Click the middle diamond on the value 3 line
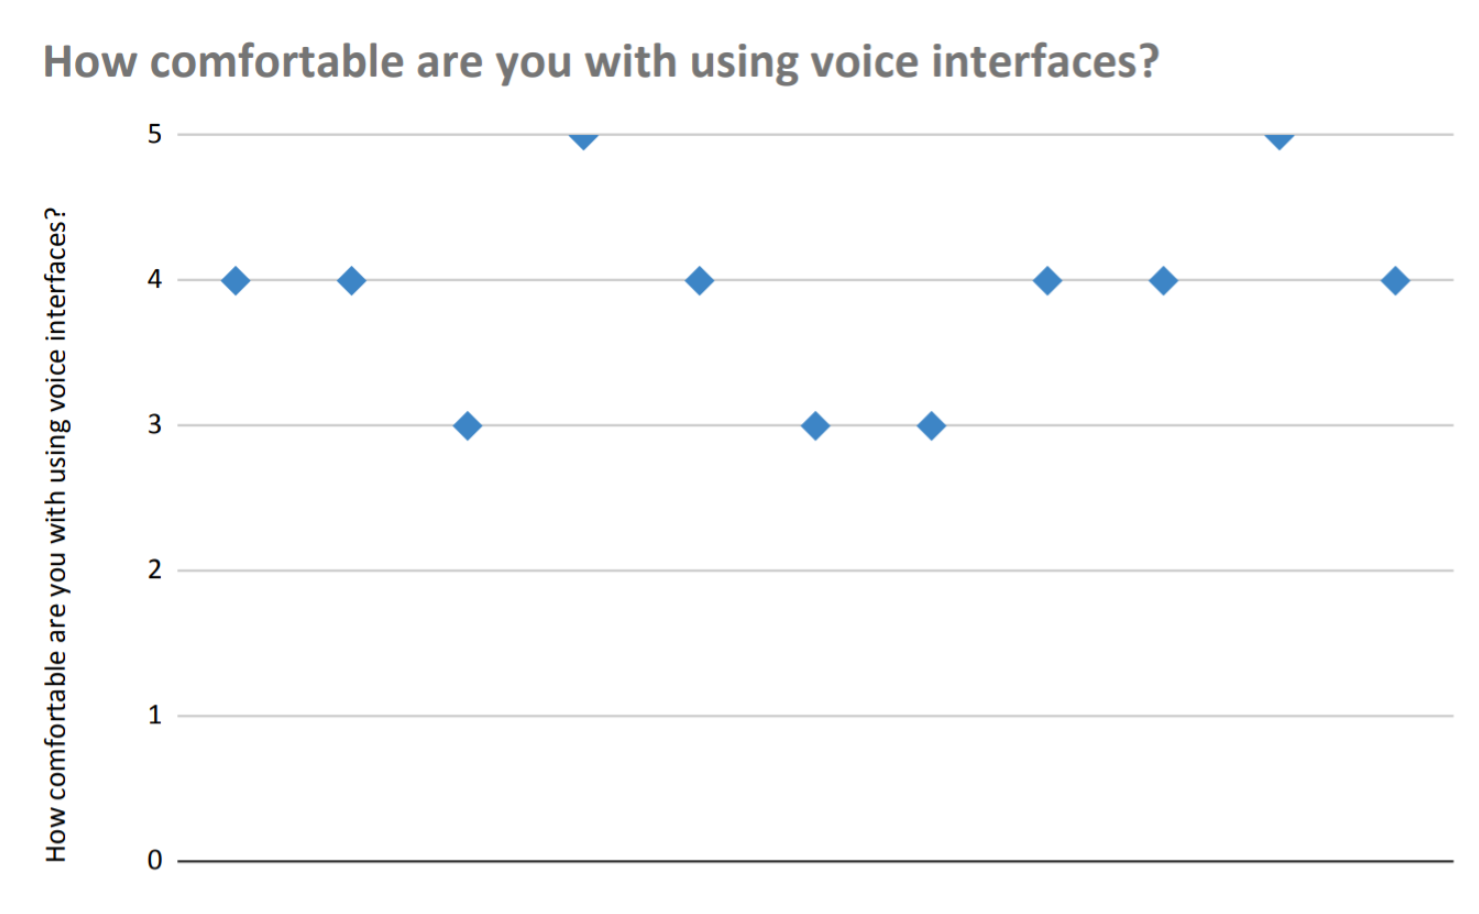The image size is (1479, 914). (x=815, y=426)
